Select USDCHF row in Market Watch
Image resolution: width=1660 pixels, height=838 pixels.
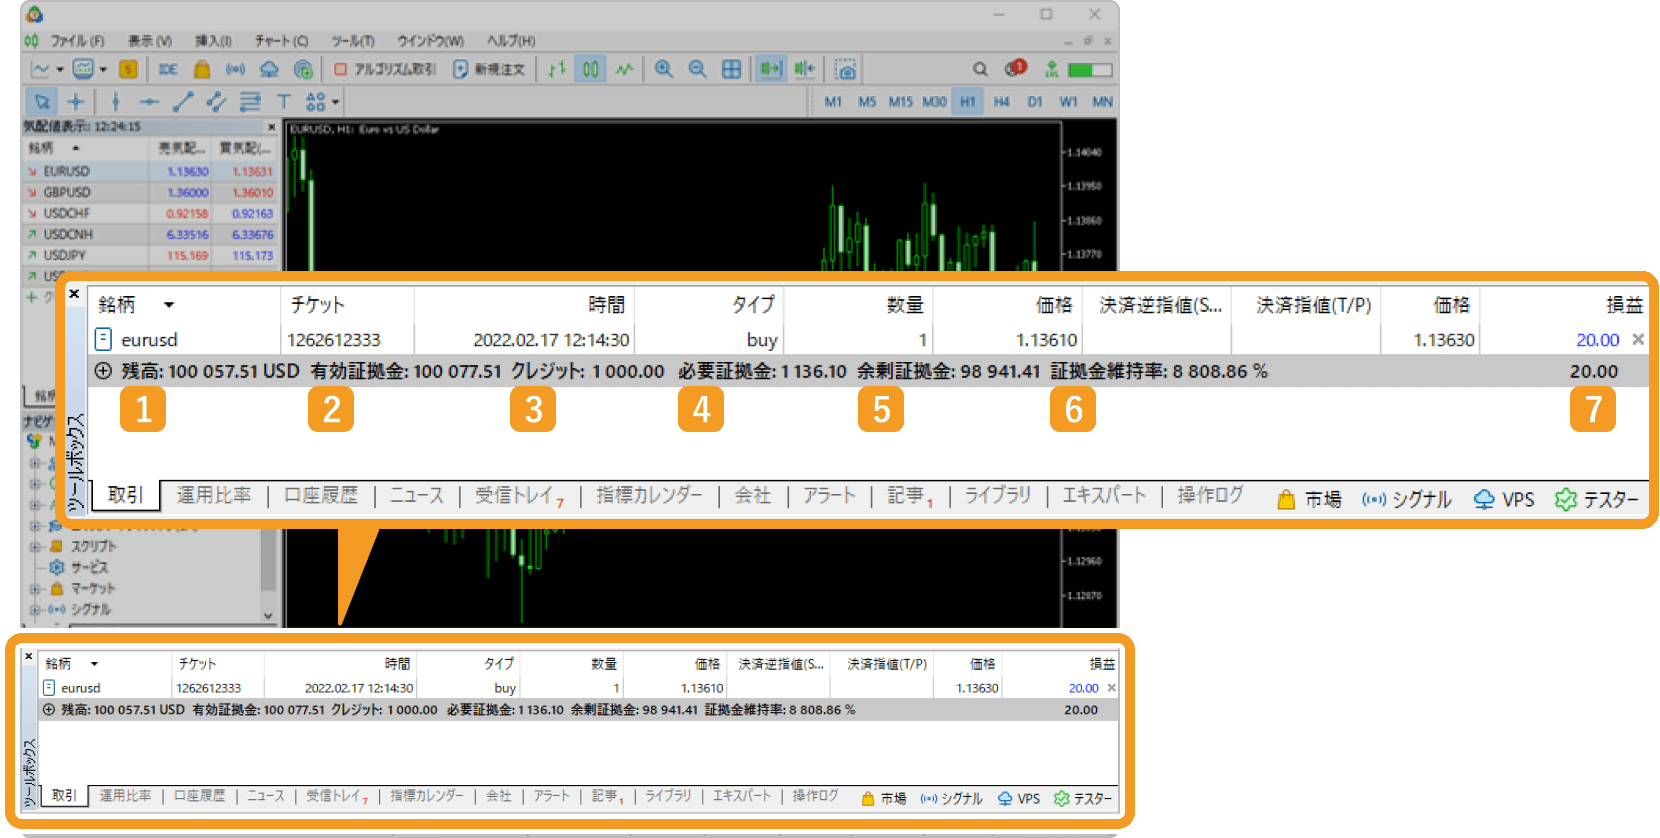tap(150, 213)
